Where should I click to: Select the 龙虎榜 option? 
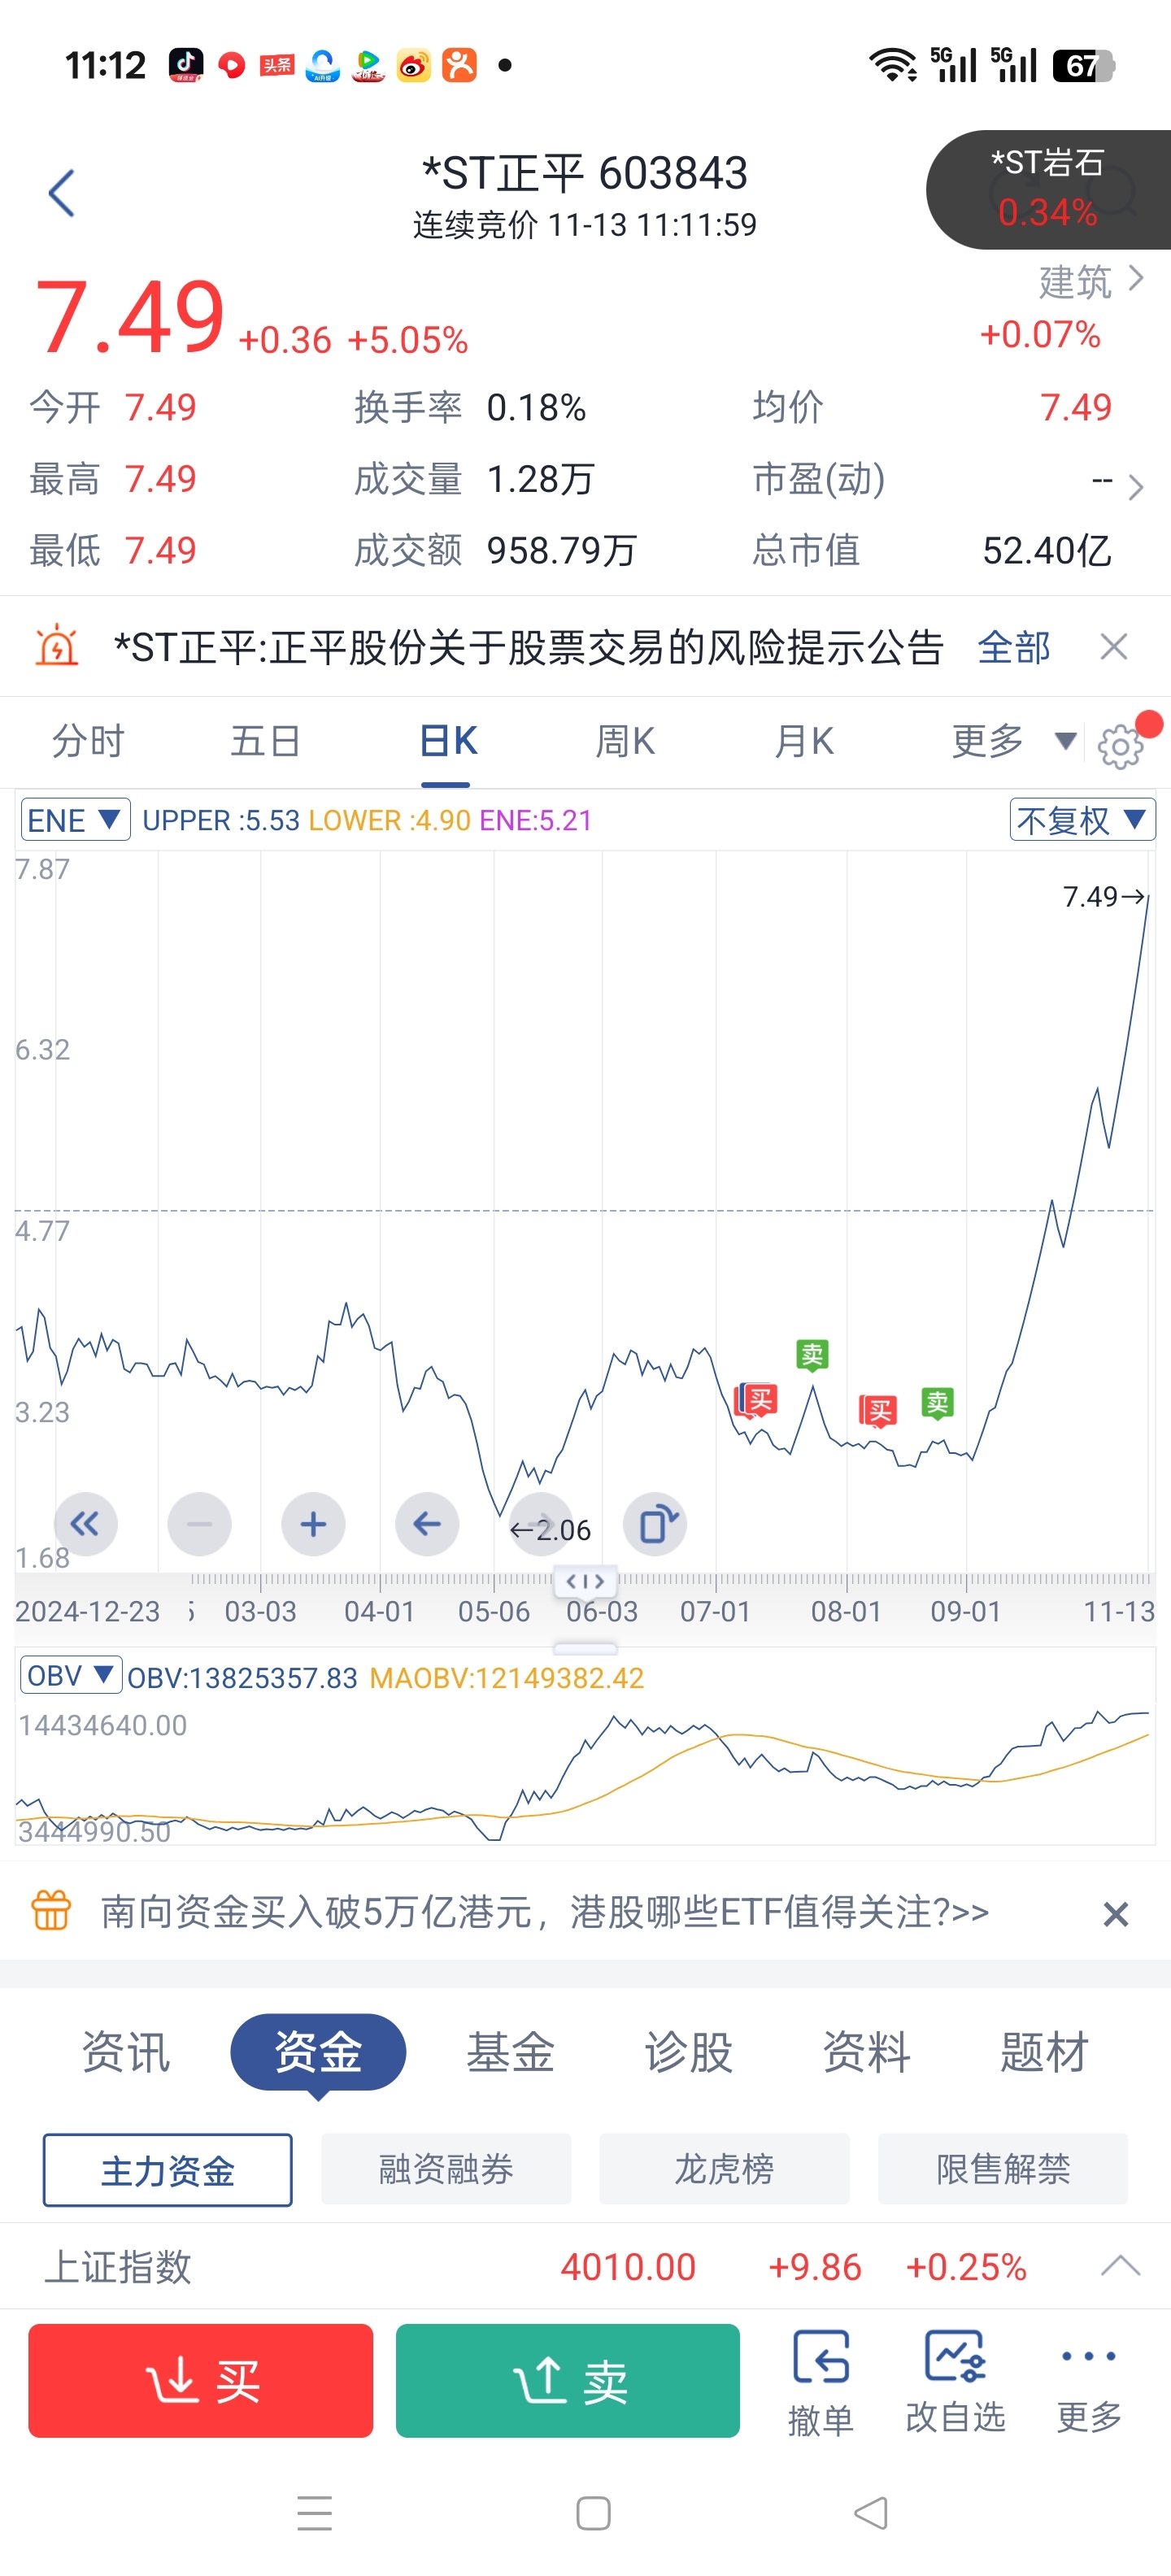724,2169
